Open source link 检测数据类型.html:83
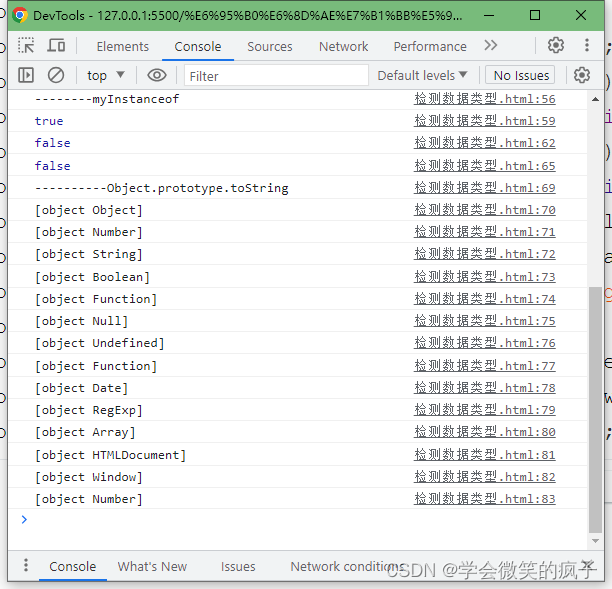Screen dimensions: 612x589 pos(484,498)
